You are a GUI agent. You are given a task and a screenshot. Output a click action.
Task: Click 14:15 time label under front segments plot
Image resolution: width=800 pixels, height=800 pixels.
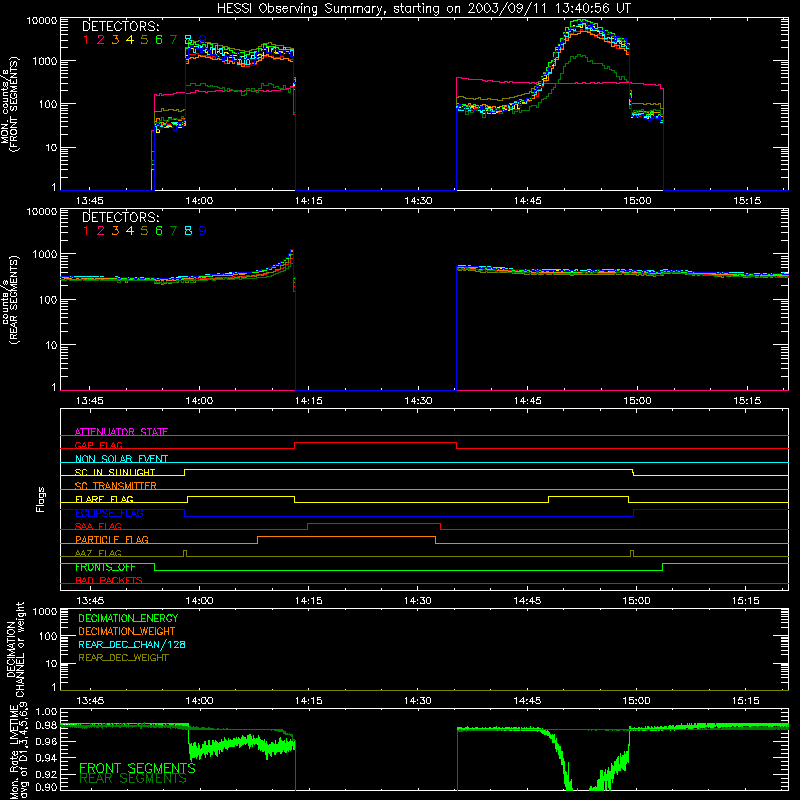(309, 201)
